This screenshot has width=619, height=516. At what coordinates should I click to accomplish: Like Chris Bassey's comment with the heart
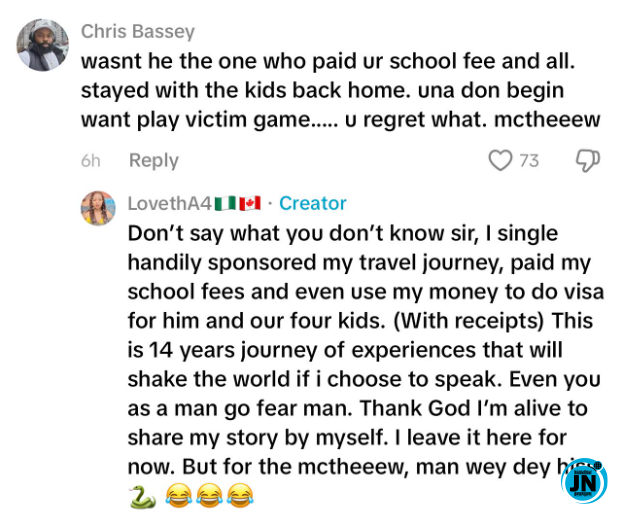click(x=500, y=161)
